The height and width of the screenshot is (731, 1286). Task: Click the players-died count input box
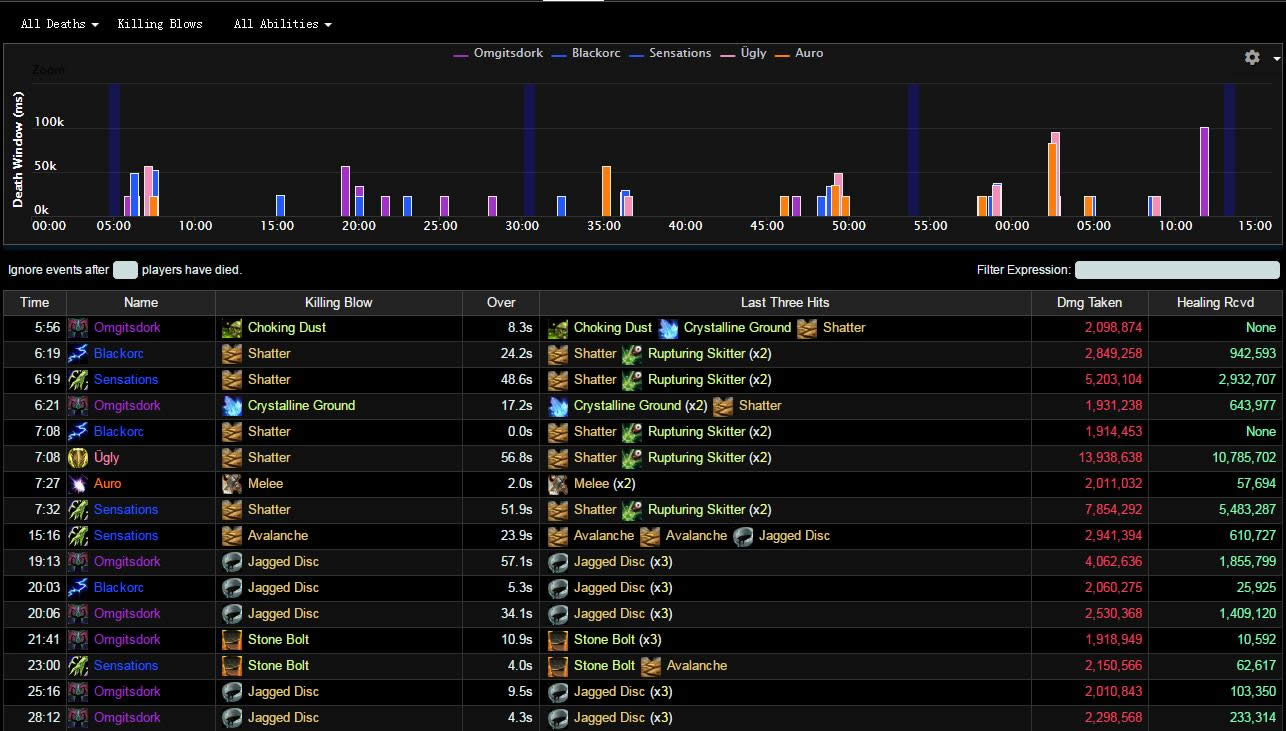[125, 270]
